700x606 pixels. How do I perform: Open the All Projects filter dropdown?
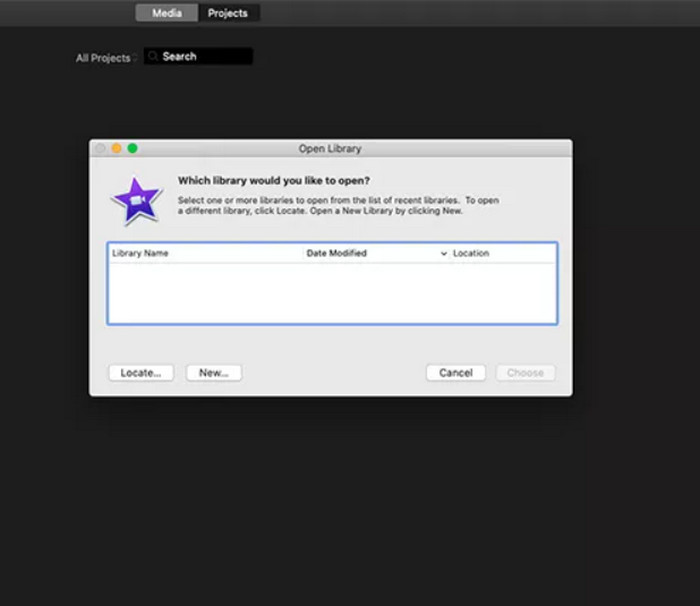(106, 58)
